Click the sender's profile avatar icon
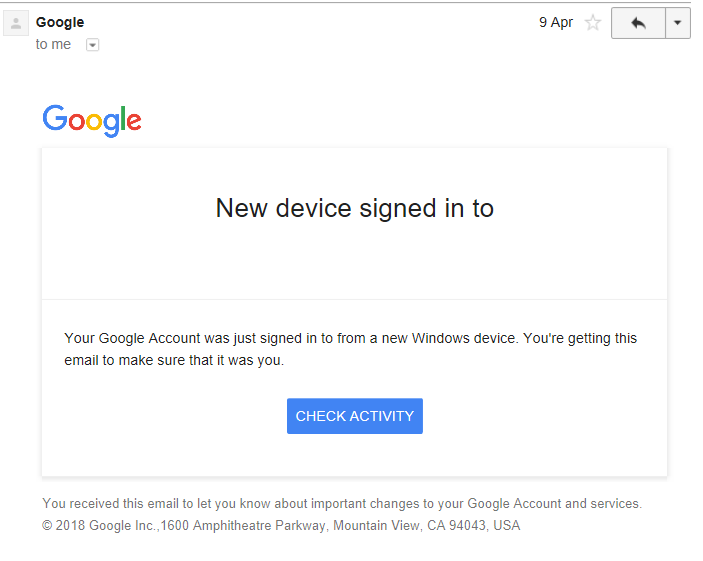 pos(16,23)
